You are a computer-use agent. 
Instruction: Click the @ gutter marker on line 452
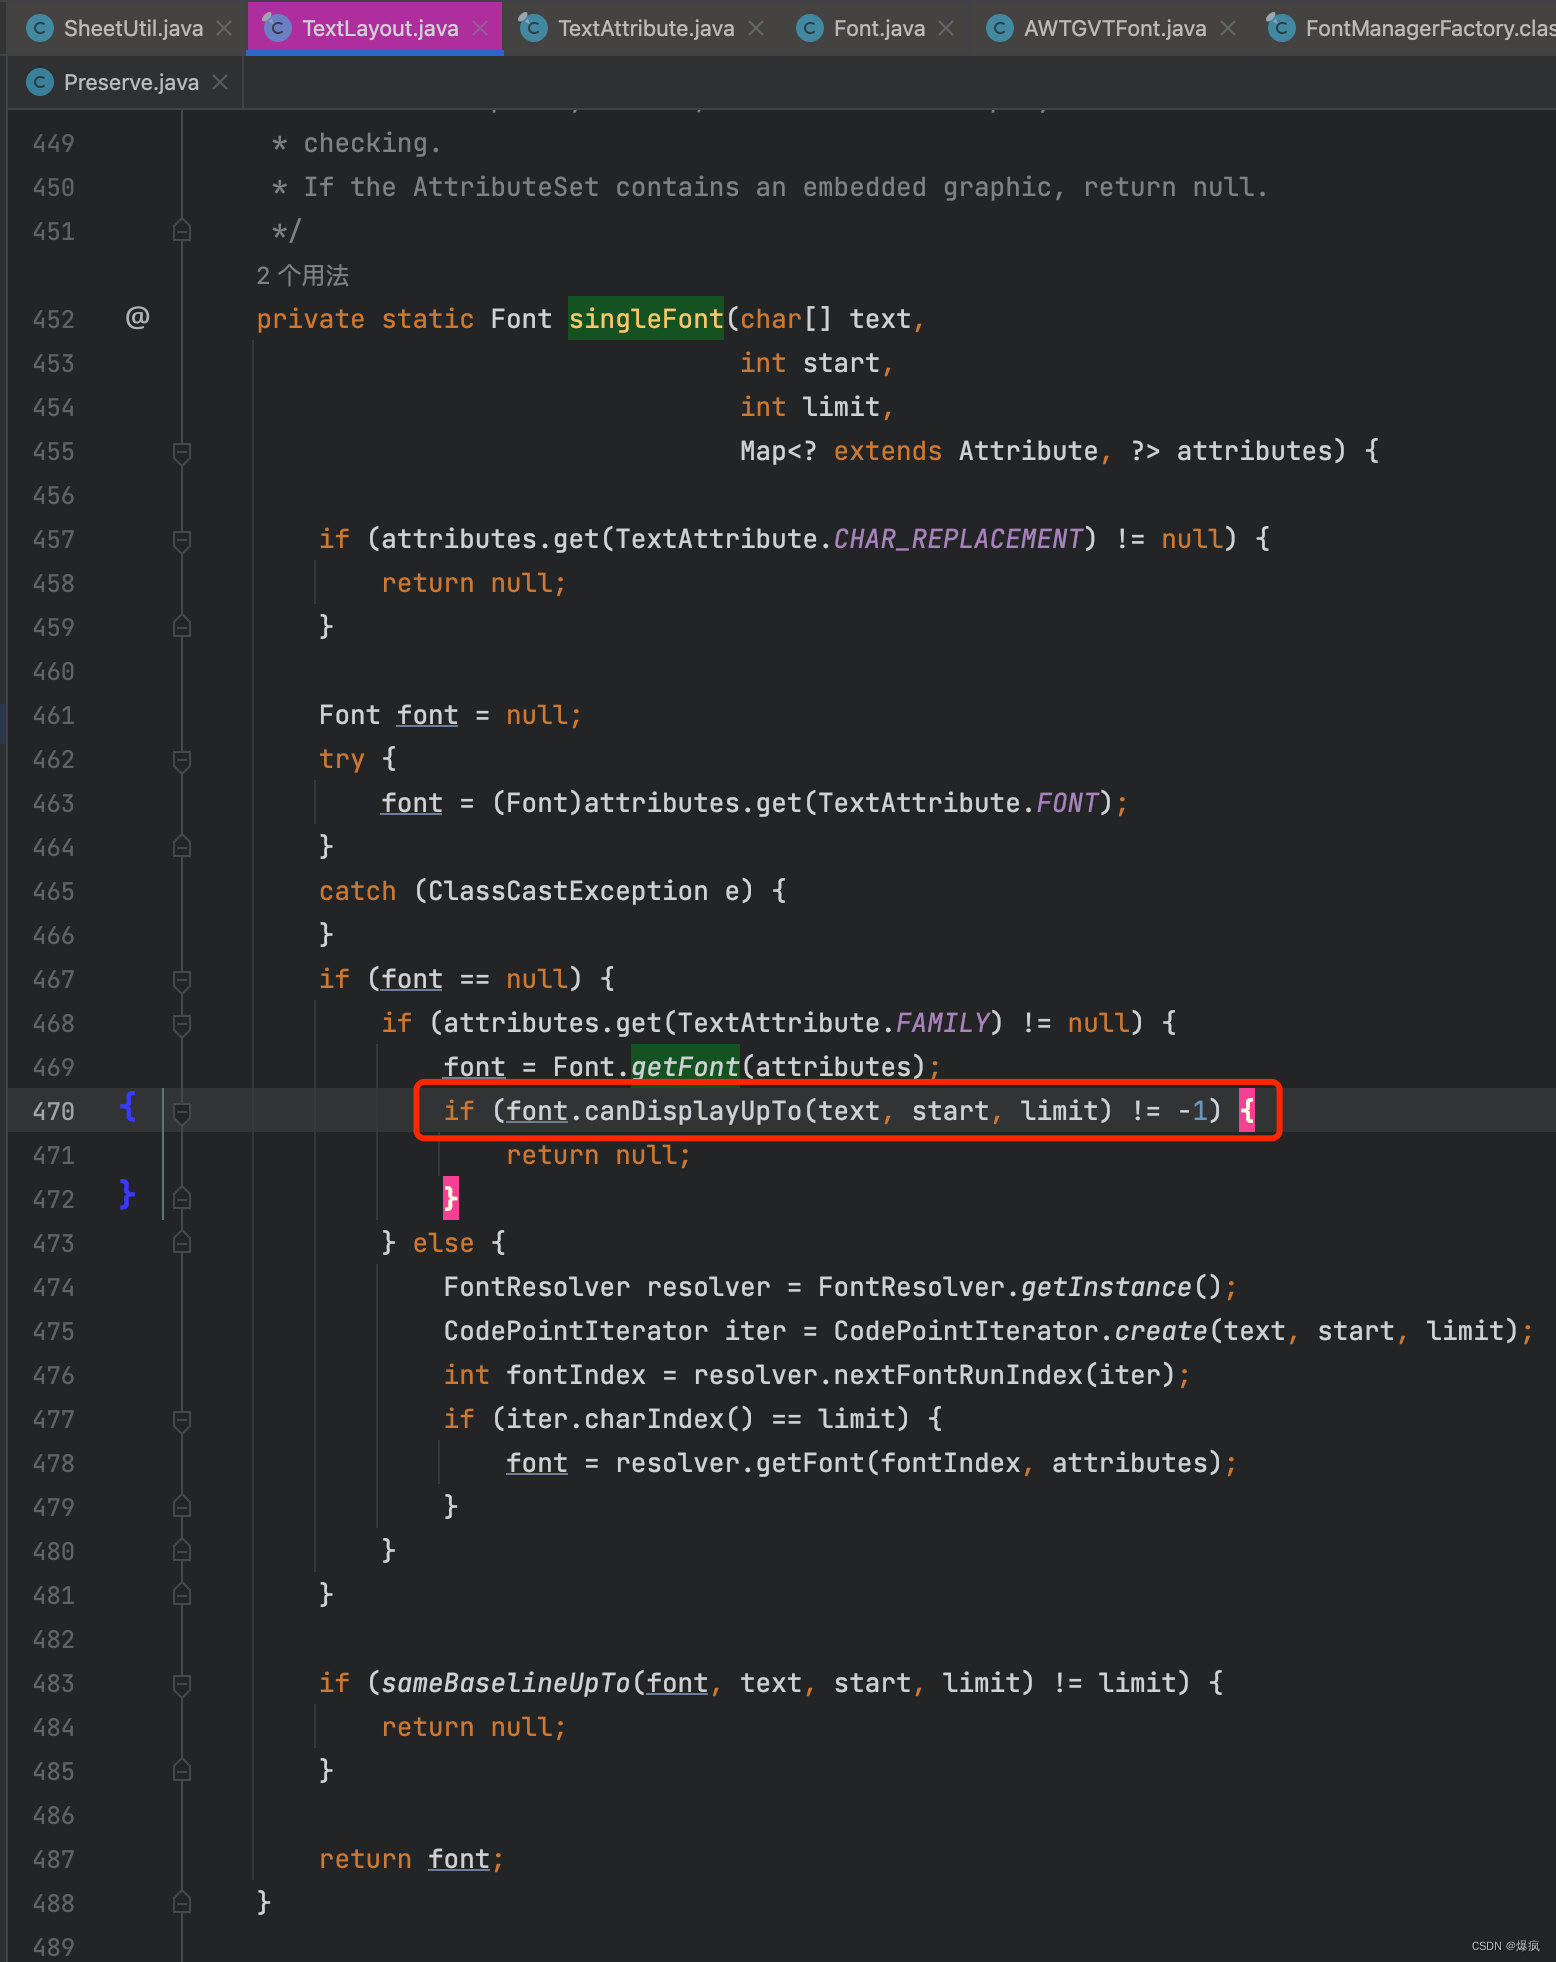(137, 318)
